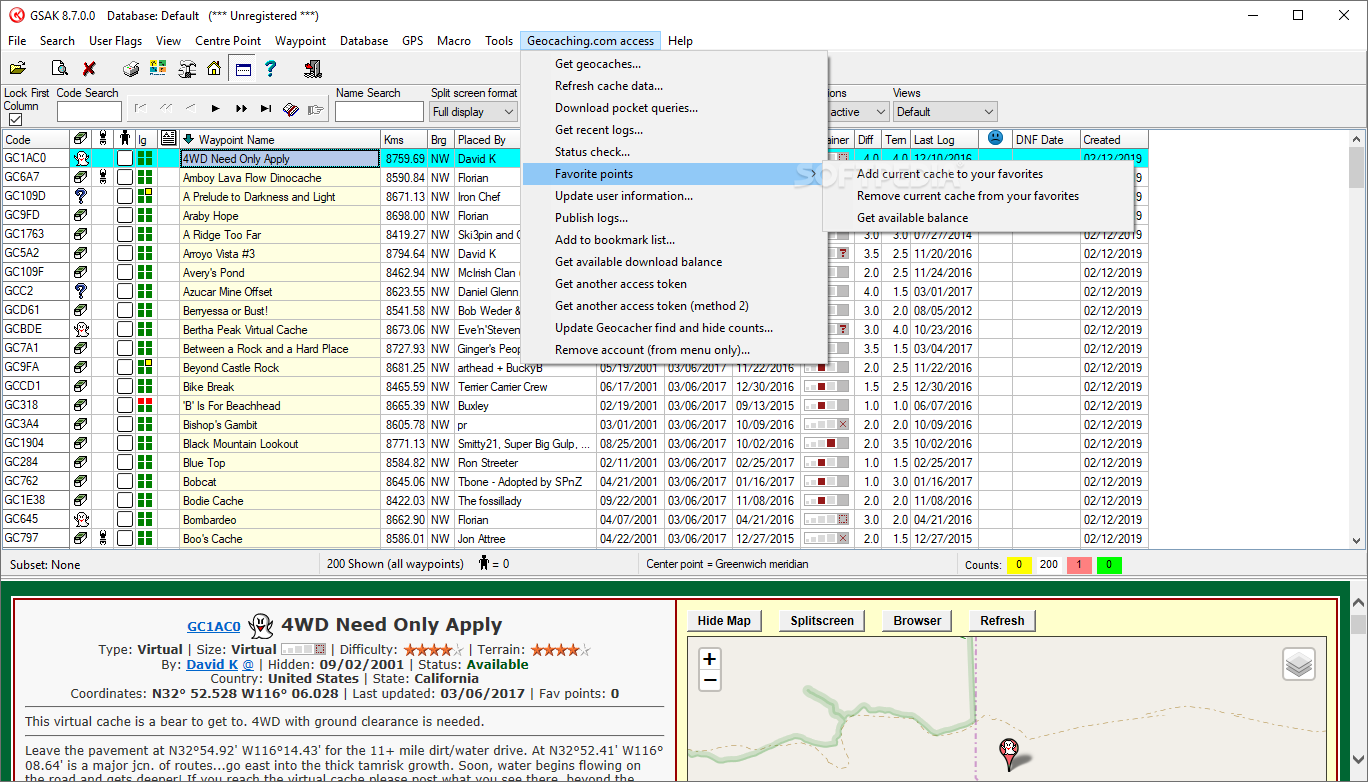The image size is (1368, 782).
Task: Click the travel bug column header icon
Action: coord(102,139)
